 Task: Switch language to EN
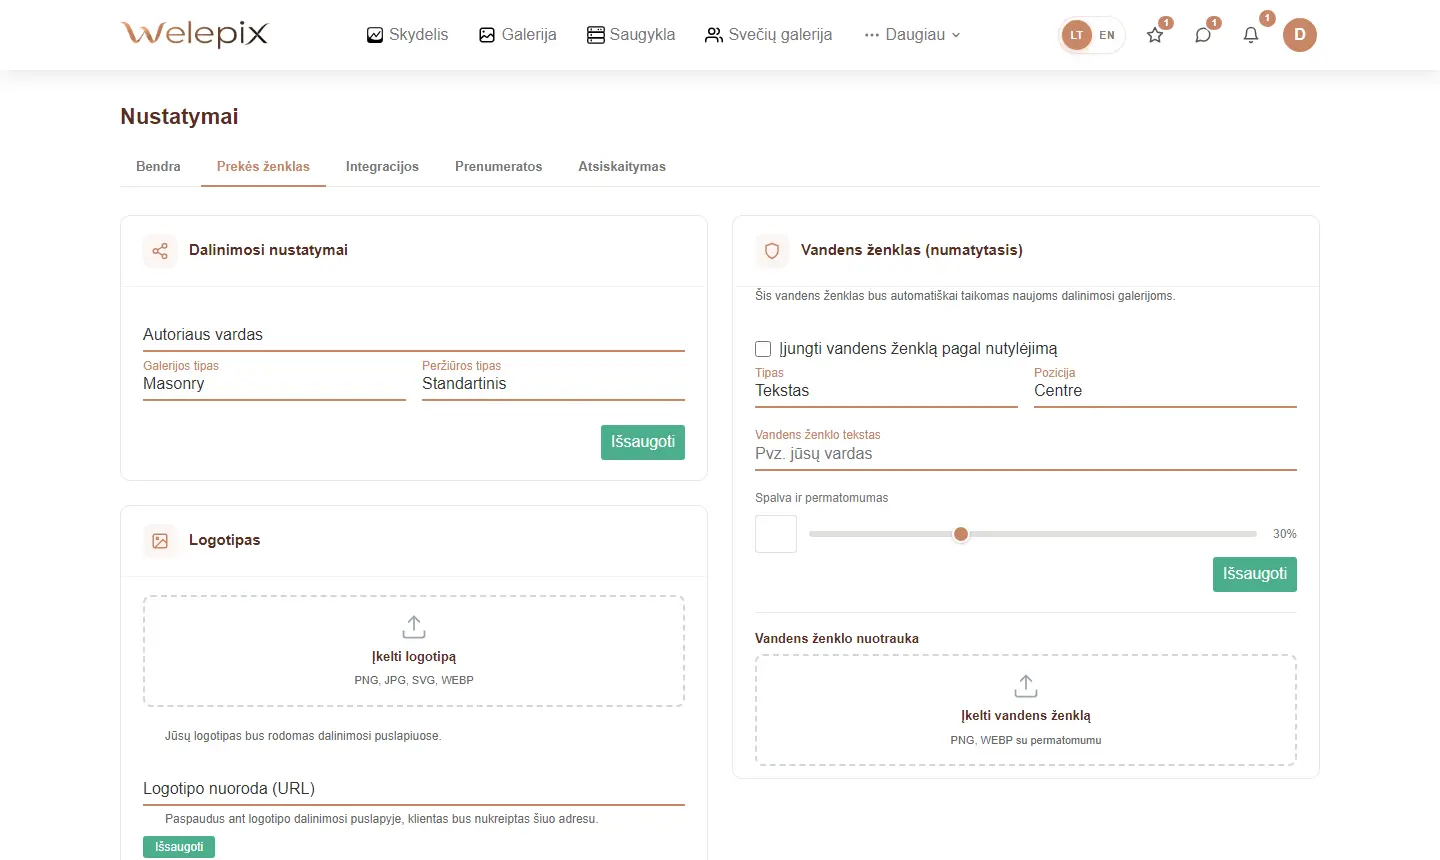point(1107,35)
